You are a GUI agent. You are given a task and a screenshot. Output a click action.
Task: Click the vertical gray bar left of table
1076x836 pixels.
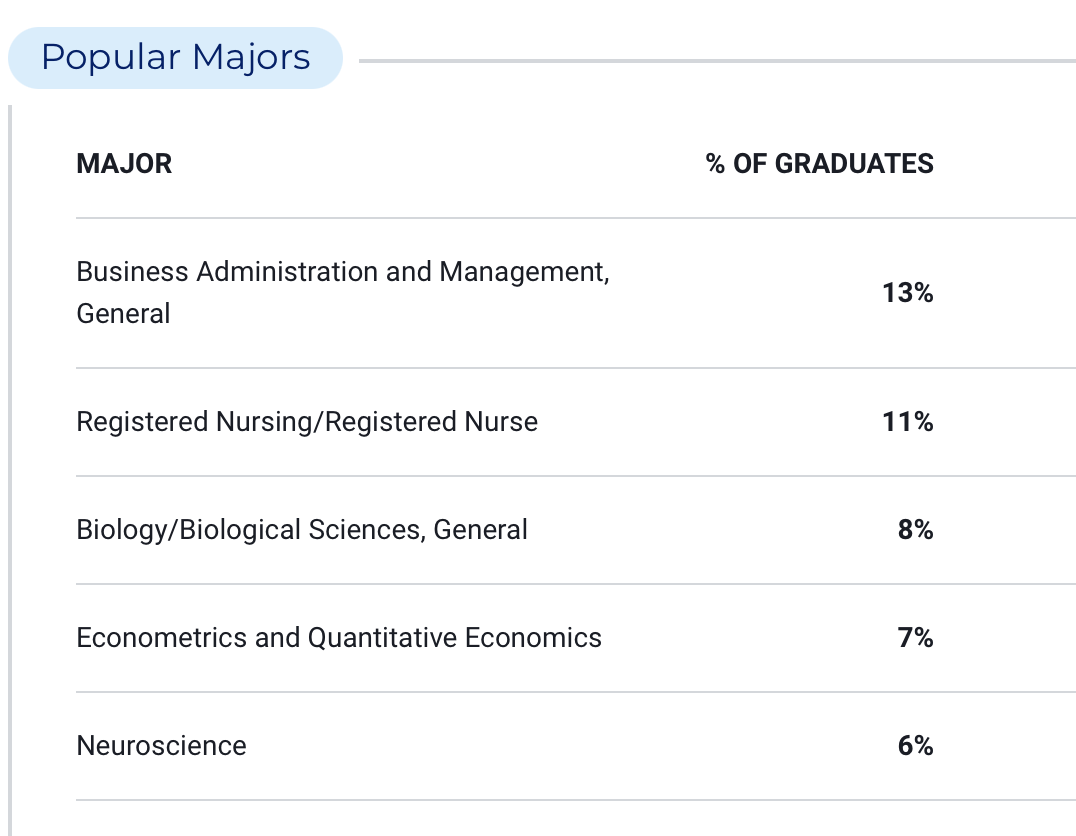(10, 470)
